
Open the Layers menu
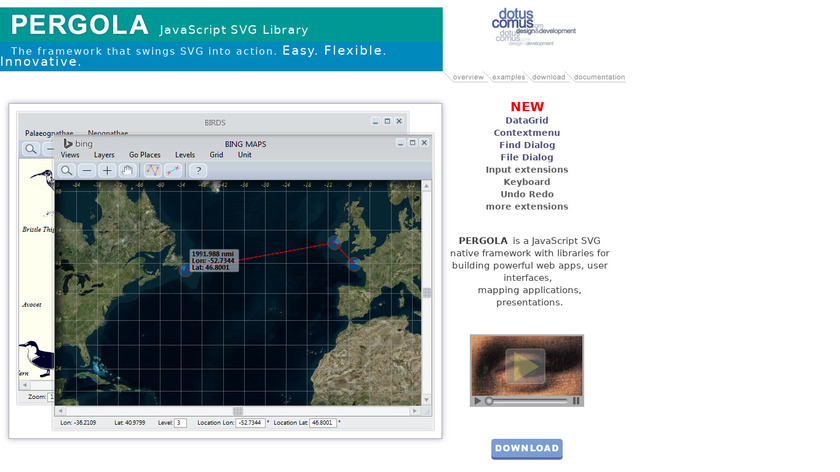[104, 155]
